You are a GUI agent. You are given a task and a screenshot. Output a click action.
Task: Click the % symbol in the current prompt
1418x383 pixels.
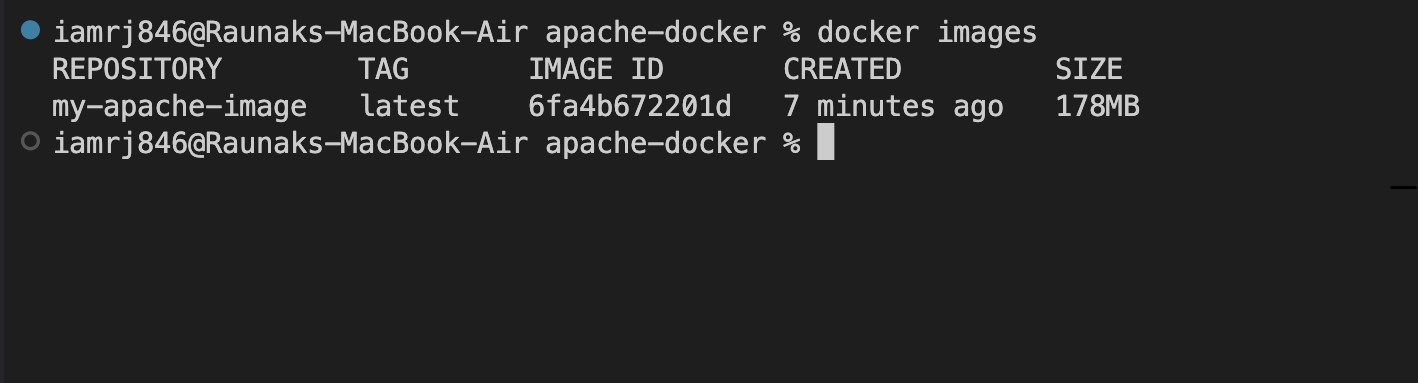click(791, 143)
